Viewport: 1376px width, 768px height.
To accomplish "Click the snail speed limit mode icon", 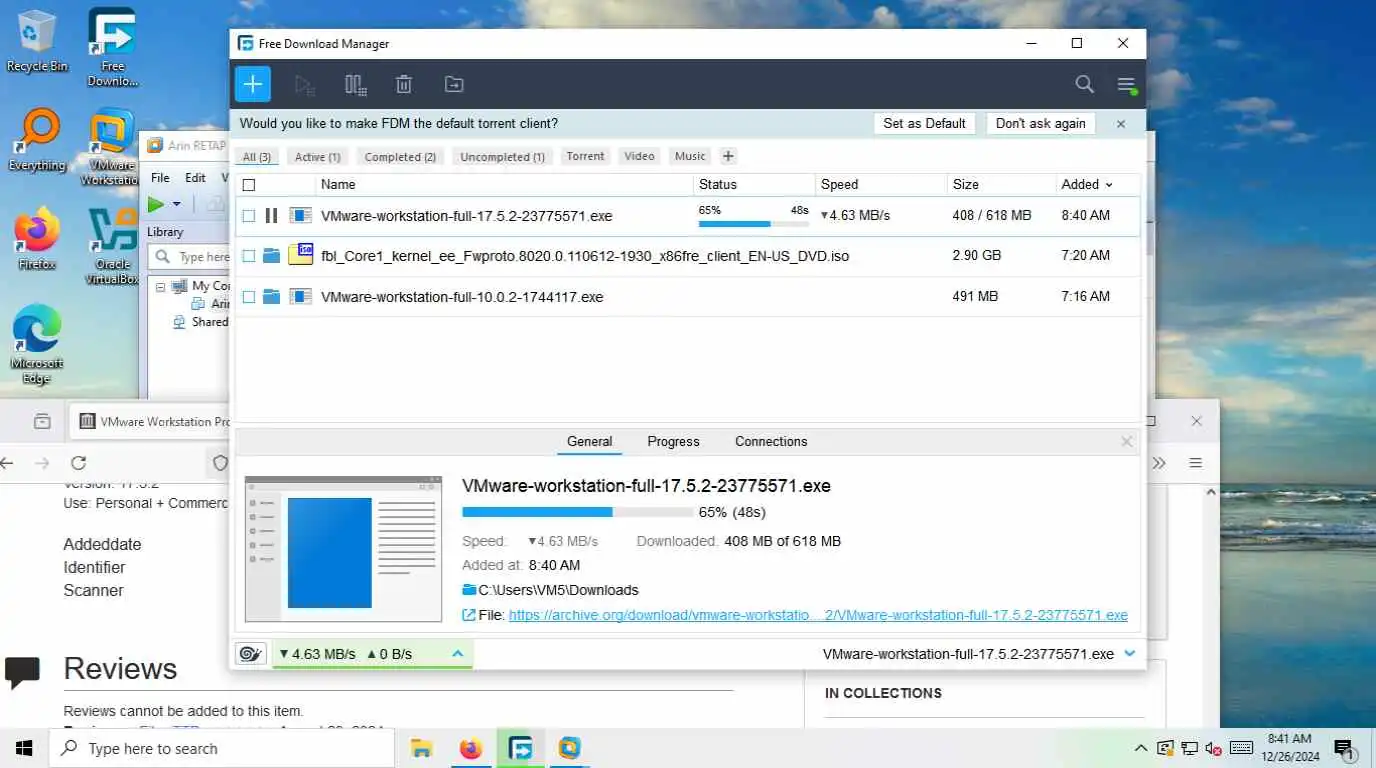I will (250, 654).
